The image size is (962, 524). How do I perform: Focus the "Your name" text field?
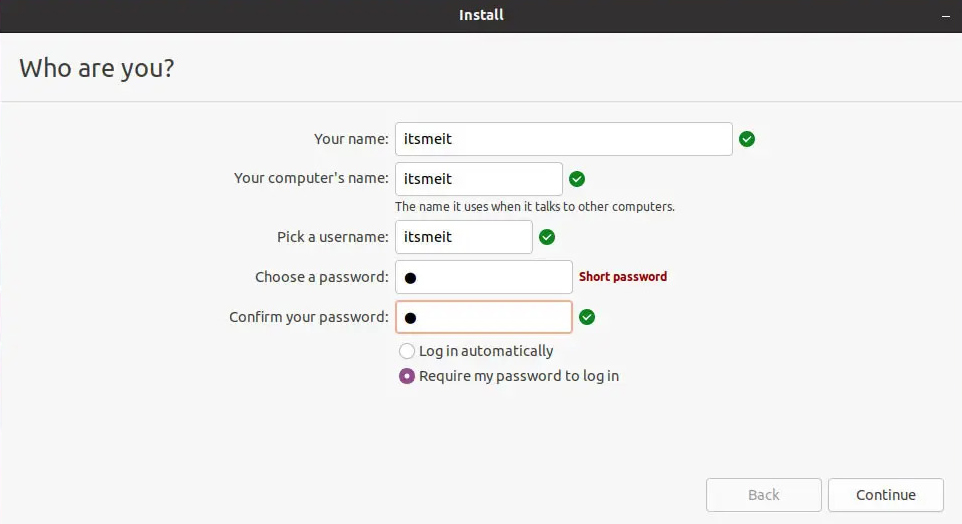pos(563,139)
